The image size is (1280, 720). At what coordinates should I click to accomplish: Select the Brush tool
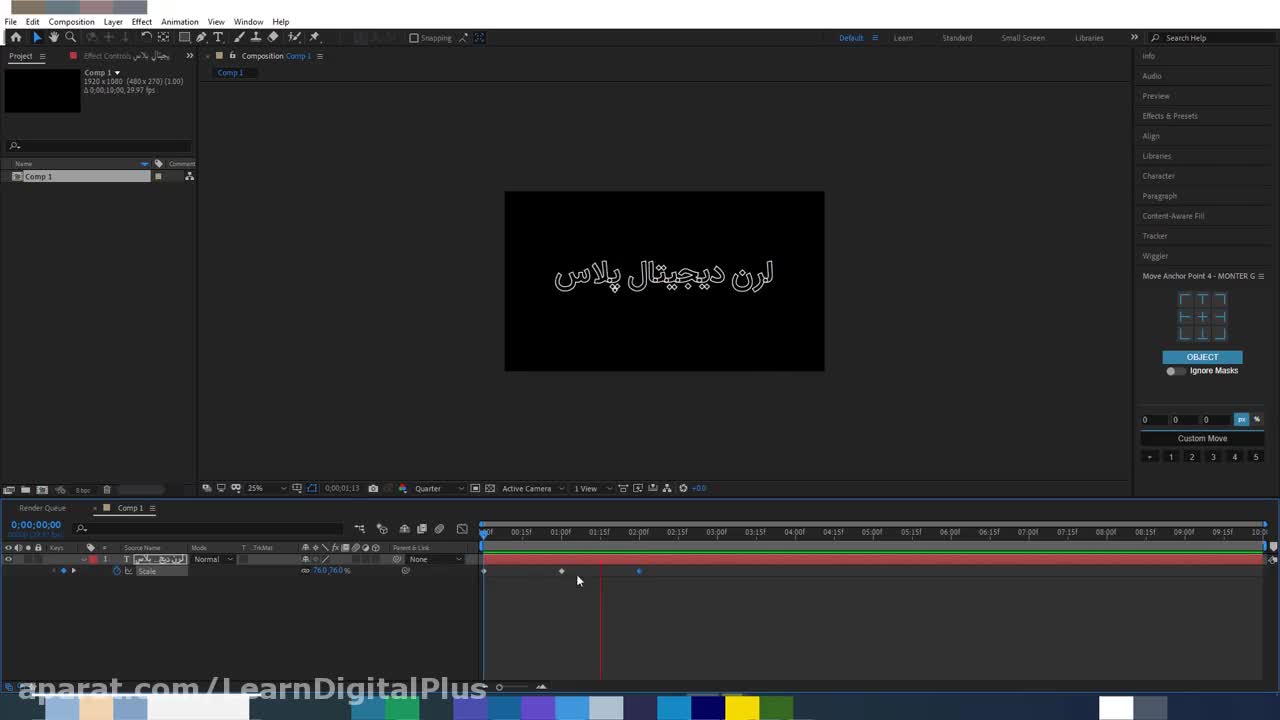pos(239,37)
